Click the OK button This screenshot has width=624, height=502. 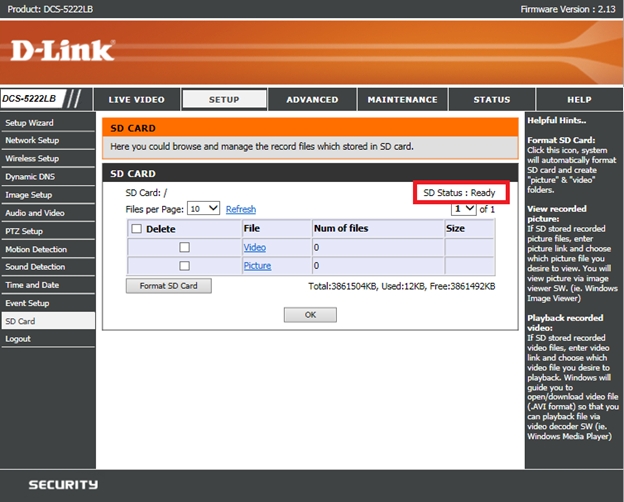coord(310,315)
